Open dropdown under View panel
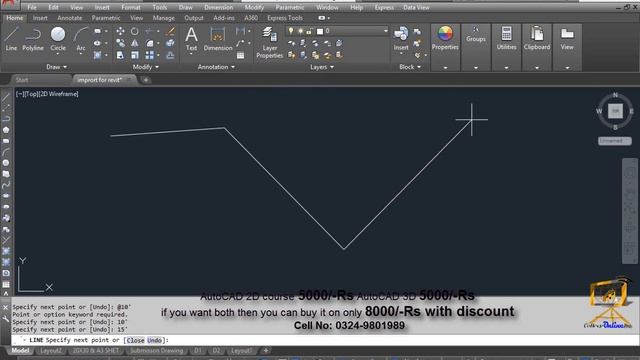640x360 pixels. tap(567, 68)
